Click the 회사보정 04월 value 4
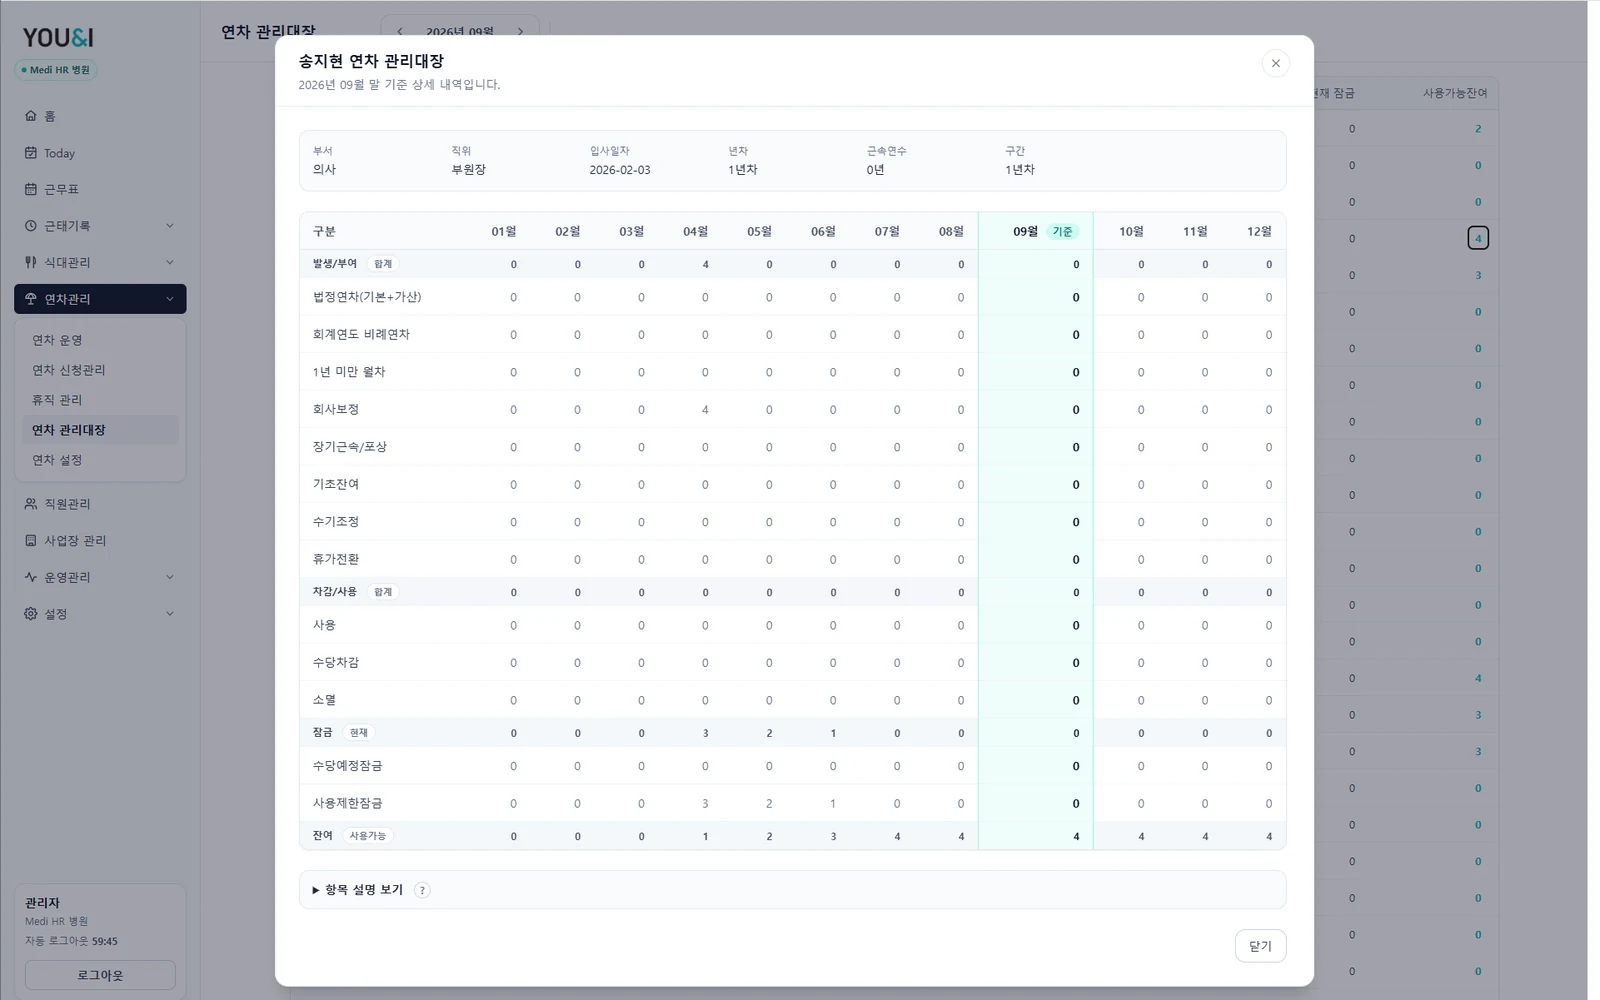The width and height of the screenshot is (1600, 1000). click(x=705, y=410)
